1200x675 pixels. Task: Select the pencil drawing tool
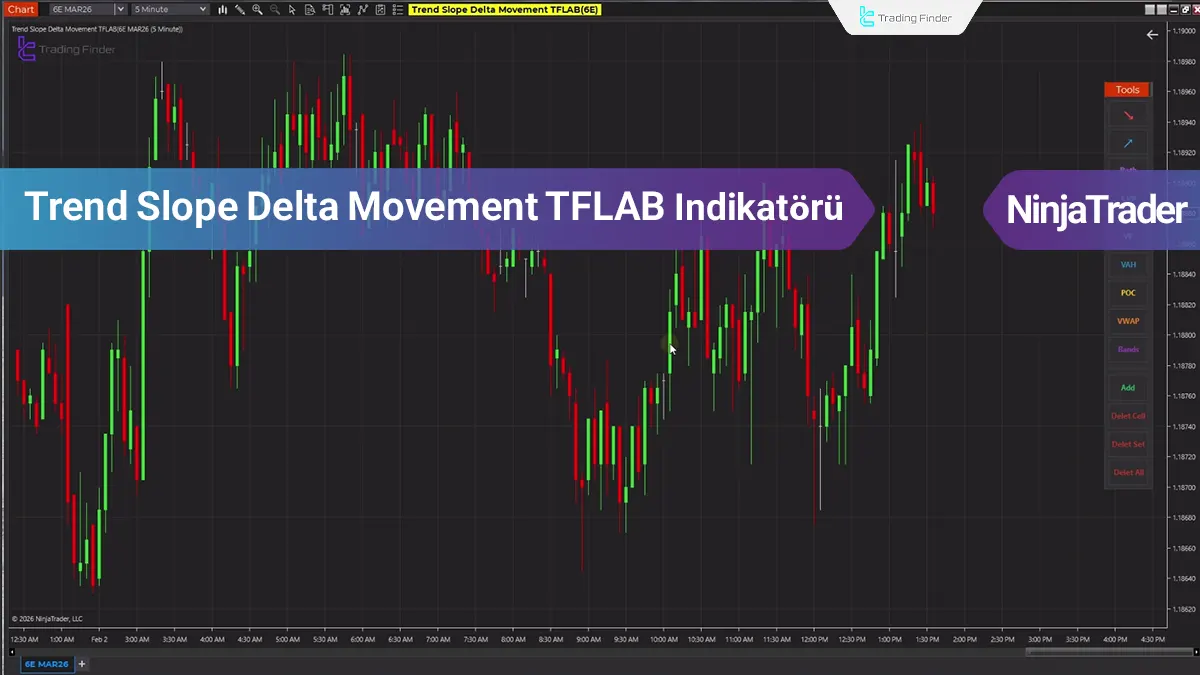point(241,10)
